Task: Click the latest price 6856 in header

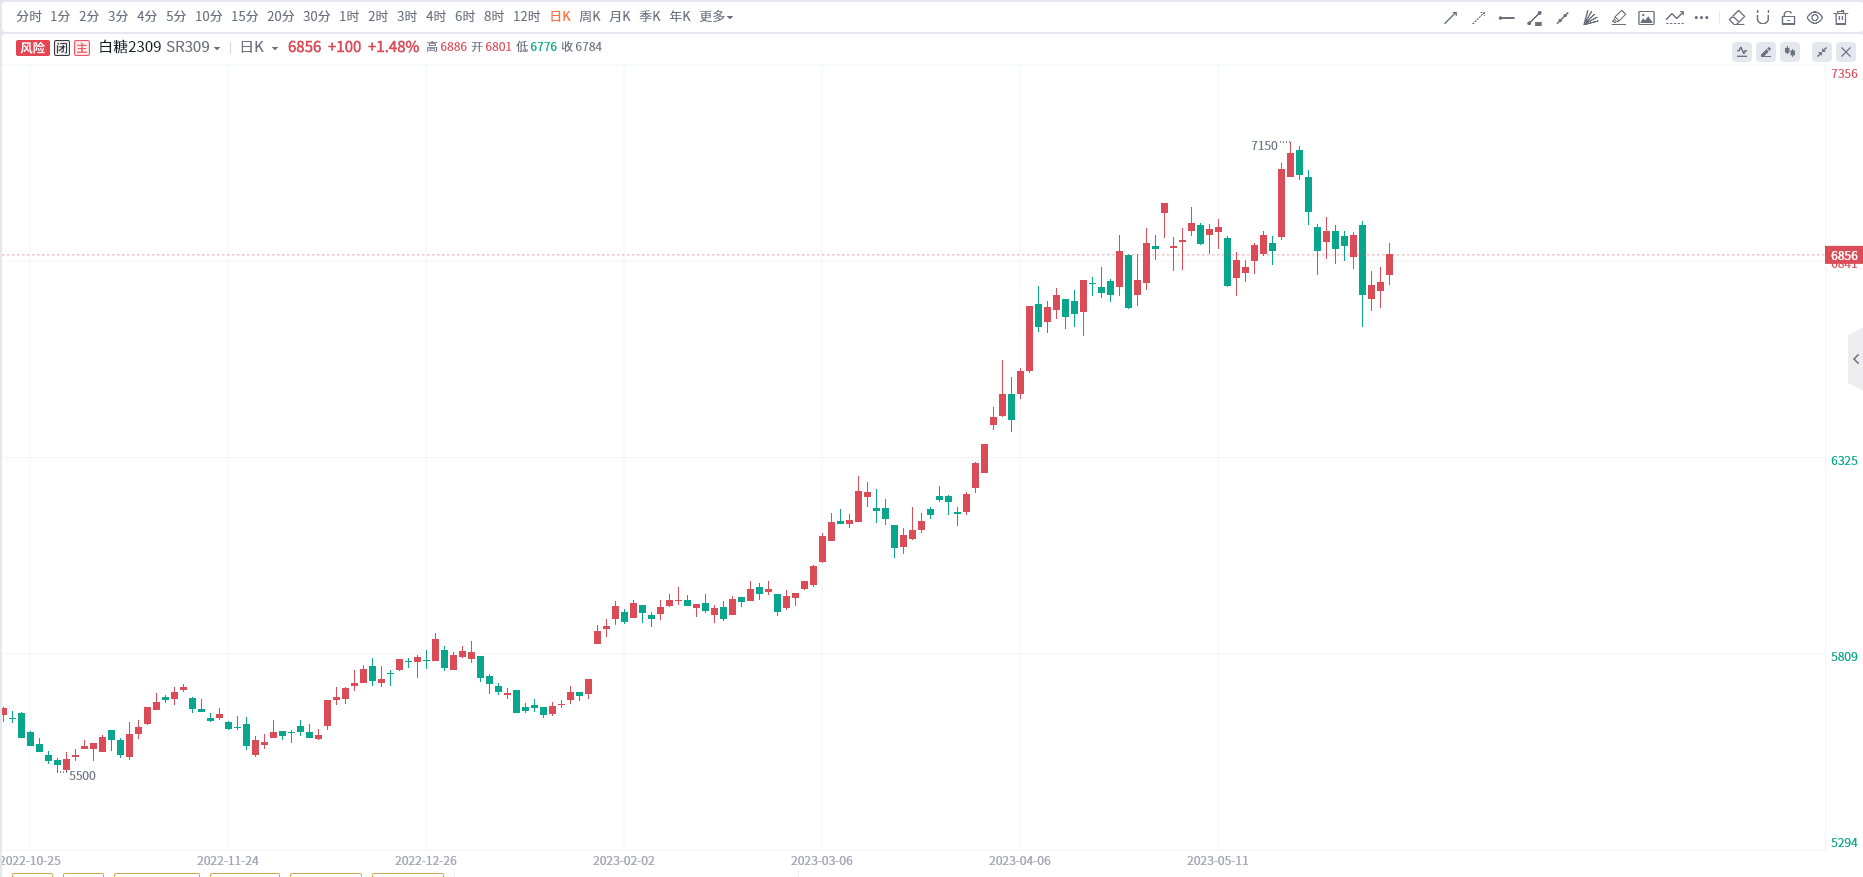Action: [x=305, y=47]
